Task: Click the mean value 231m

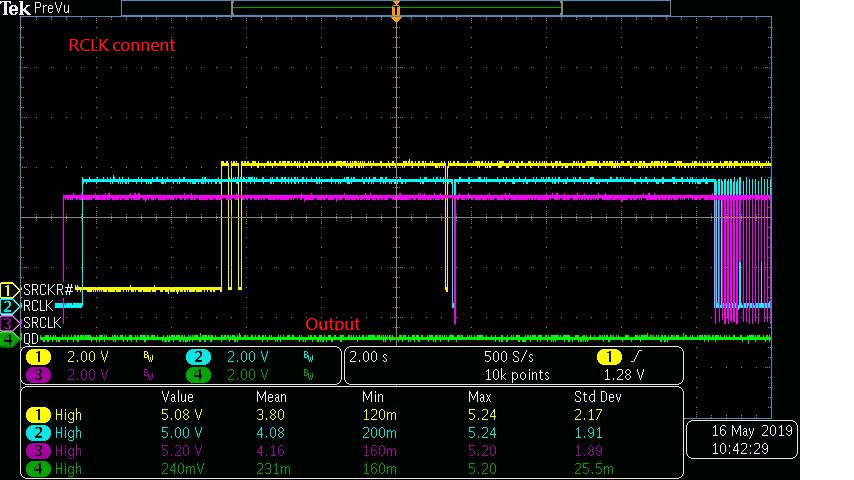Action: pos(273,469)
